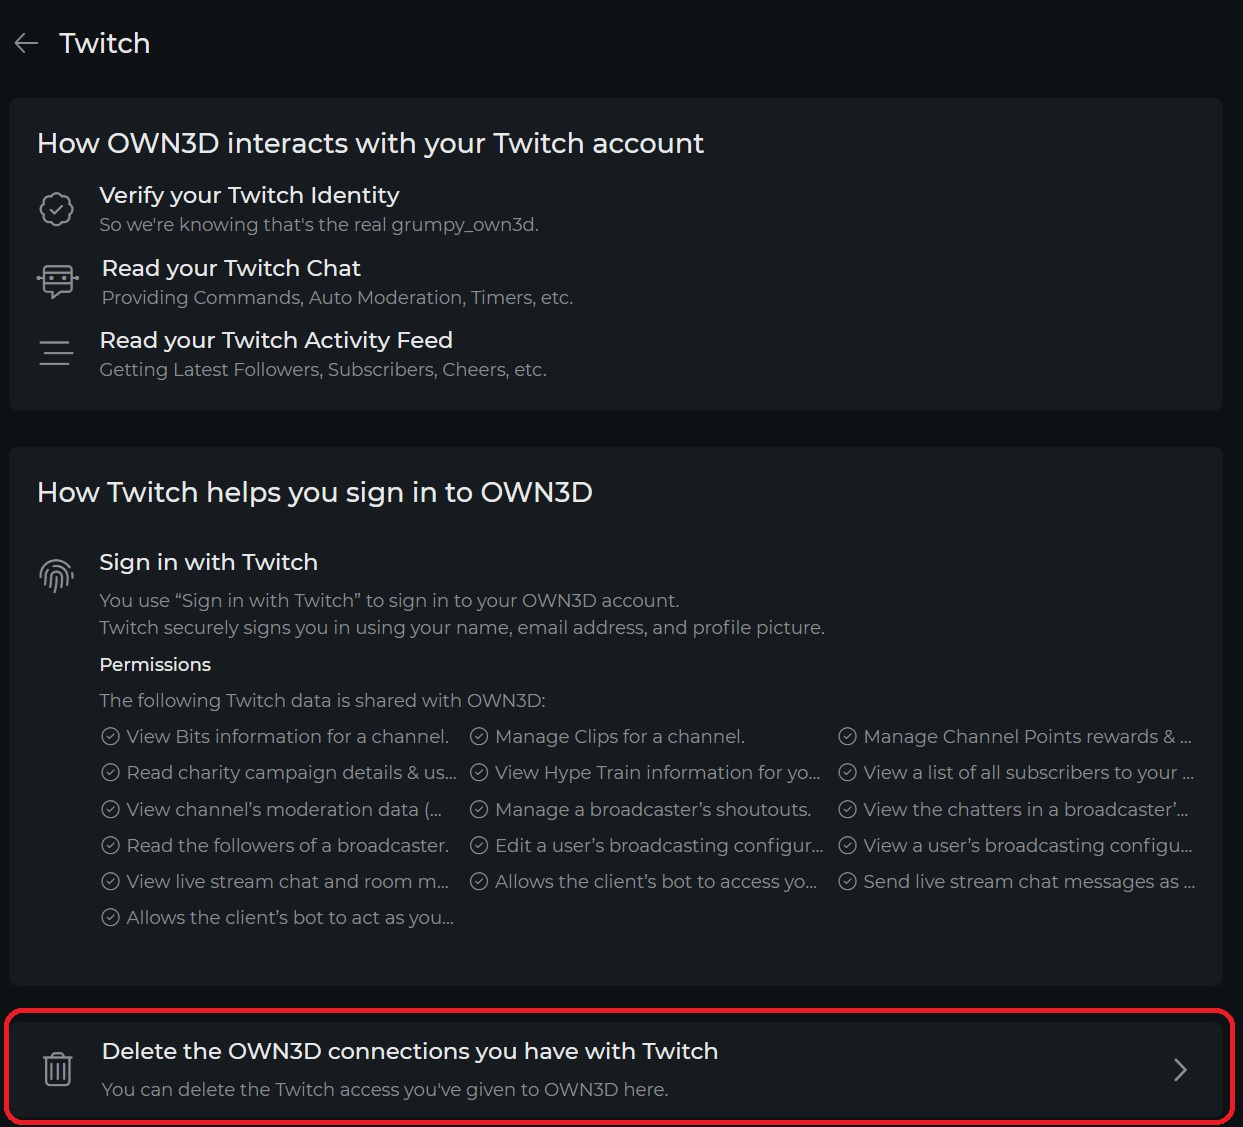
Task: Open Delete the OWN3D connections with Twitch
Action: point(410,1052)
